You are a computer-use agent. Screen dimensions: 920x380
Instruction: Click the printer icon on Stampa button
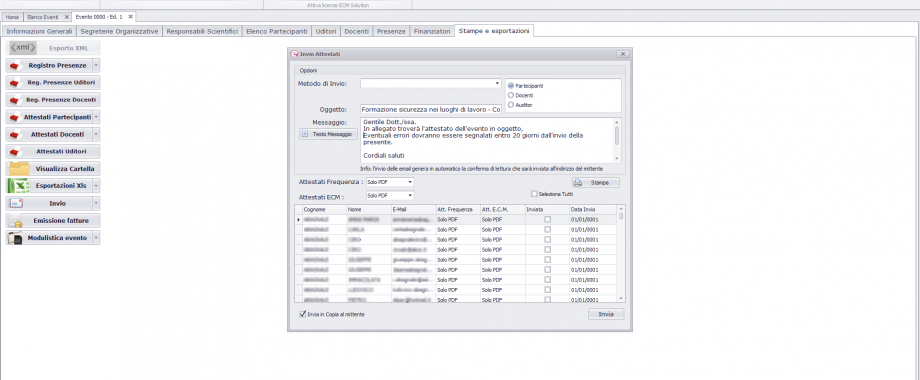click(x=578, y=183)
